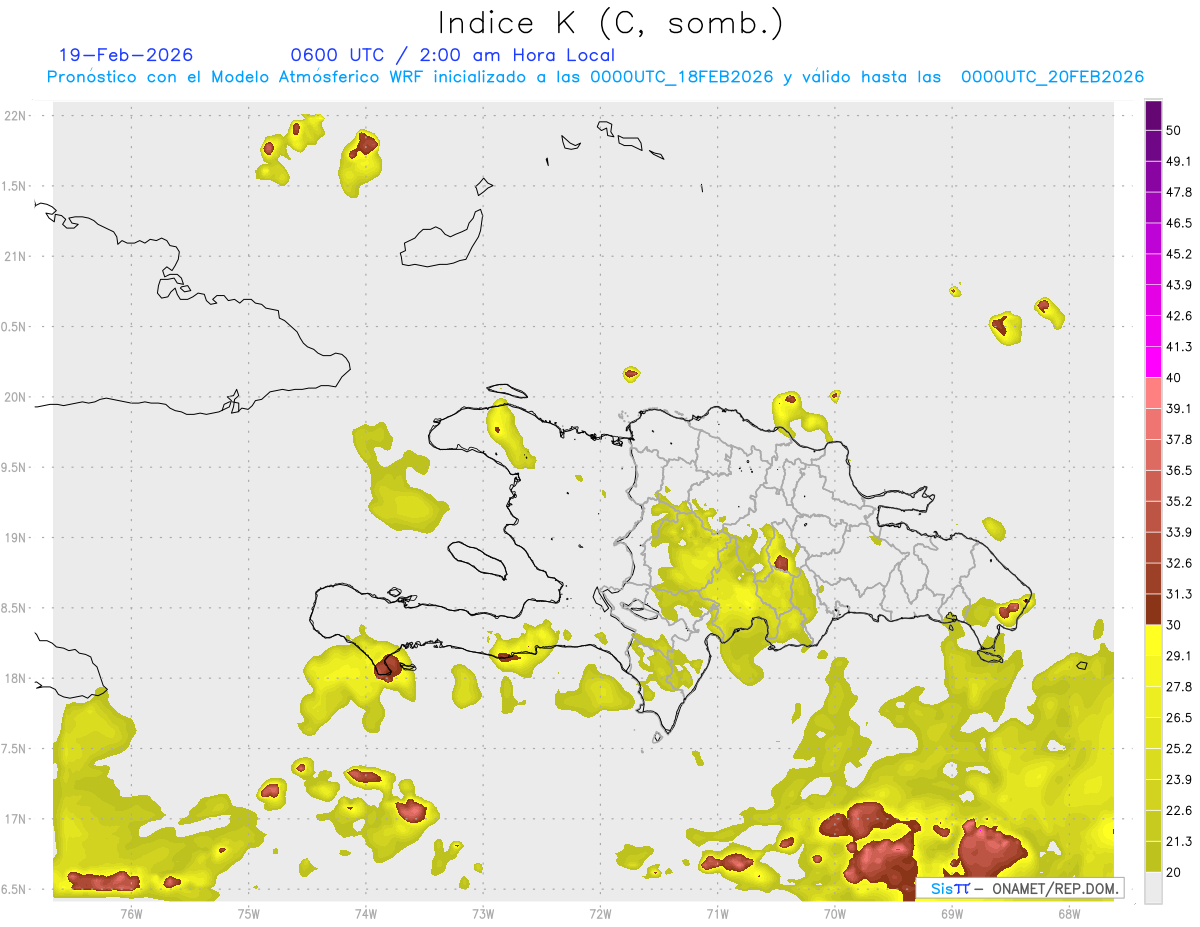The height and width of the screenshot is (927, 1200).
Task: Click the colorbar value '31.3'
Action: click(x=1179, y=594)
